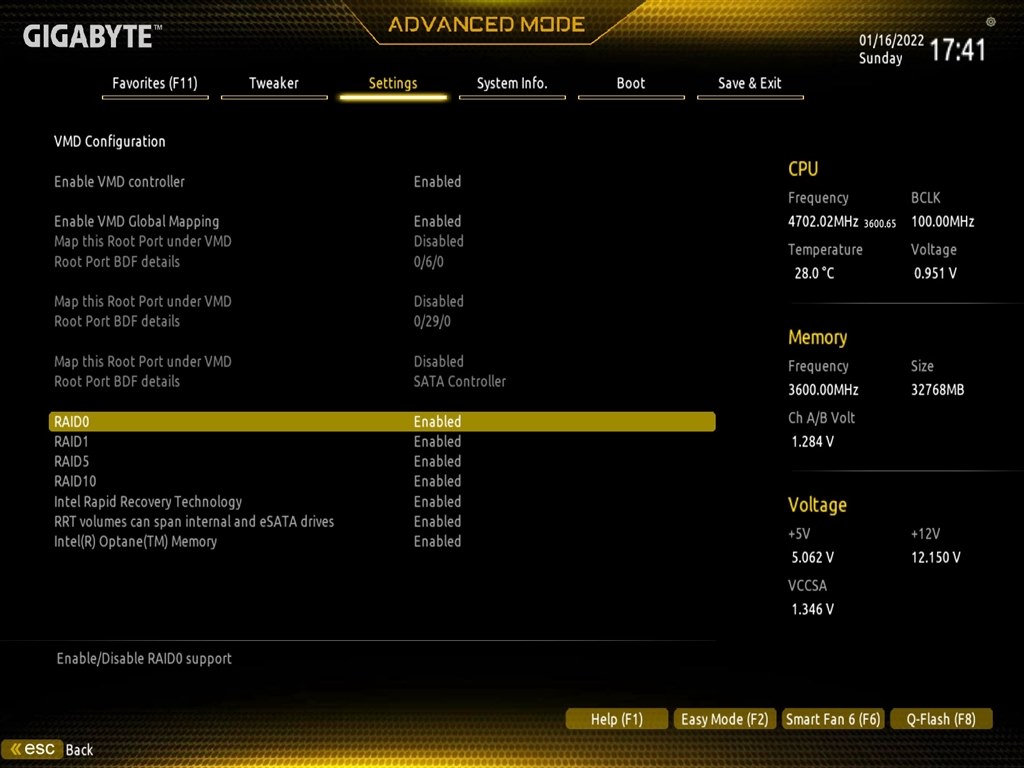Click Intel(R) Optane(TM) Memory label

pos(135,541)
